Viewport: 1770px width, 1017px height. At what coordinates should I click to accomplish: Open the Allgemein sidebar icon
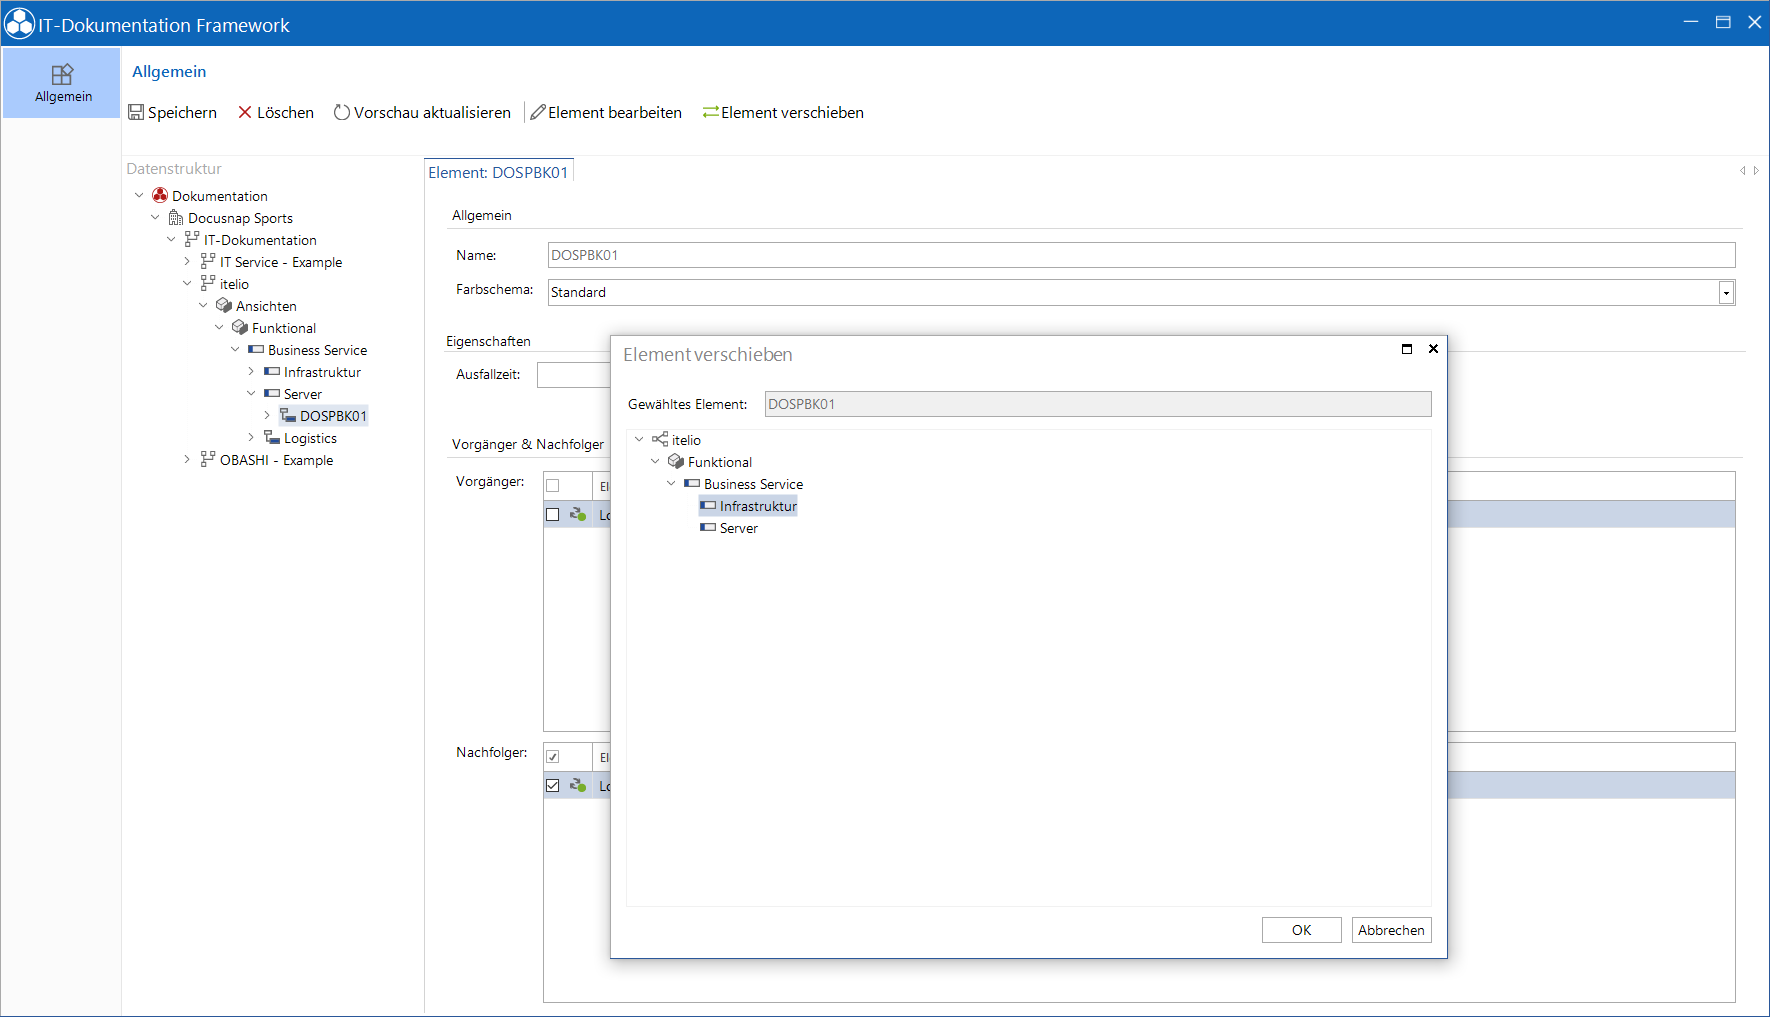[x=63, y=75]
